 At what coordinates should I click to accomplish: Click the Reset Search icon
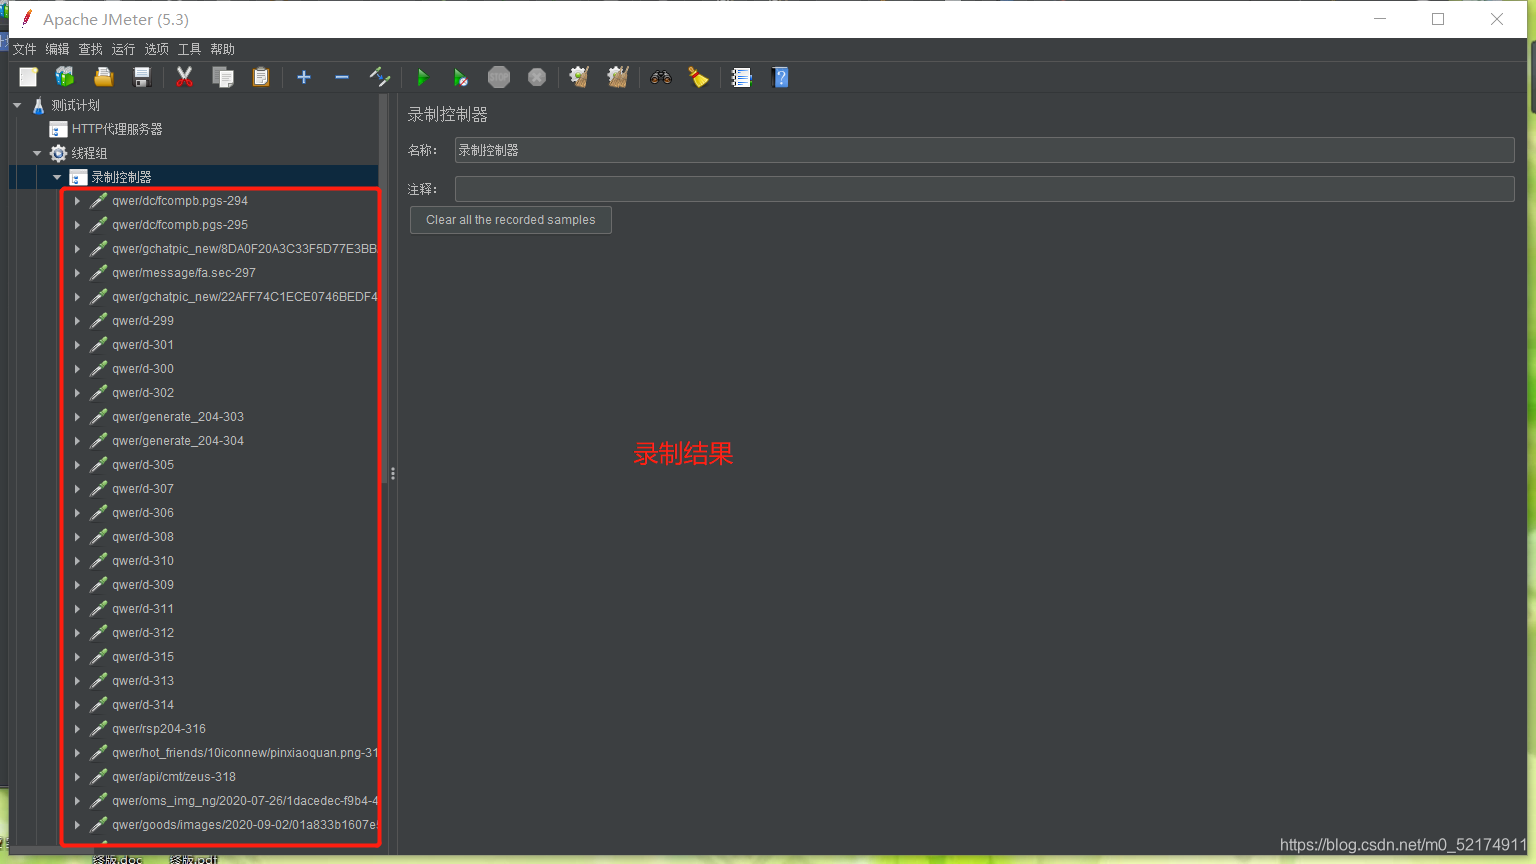[x=698, y=77]
